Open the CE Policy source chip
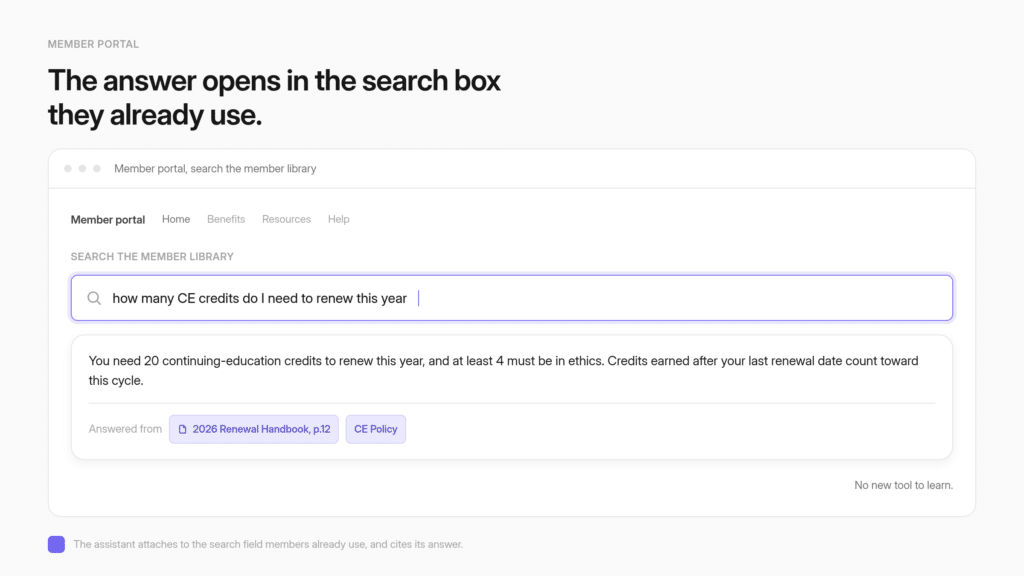Image resolution: width=1024 pixels, height=576 pixels. click(376, 429)
